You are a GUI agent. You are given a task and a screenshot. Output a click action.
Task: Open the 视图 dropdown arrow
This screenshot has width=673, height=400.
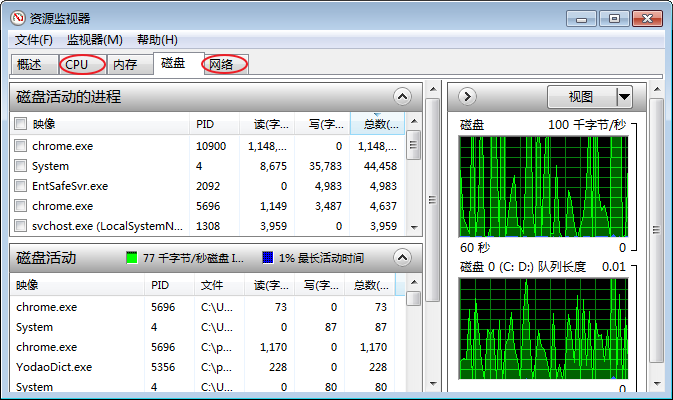point(624,97)
